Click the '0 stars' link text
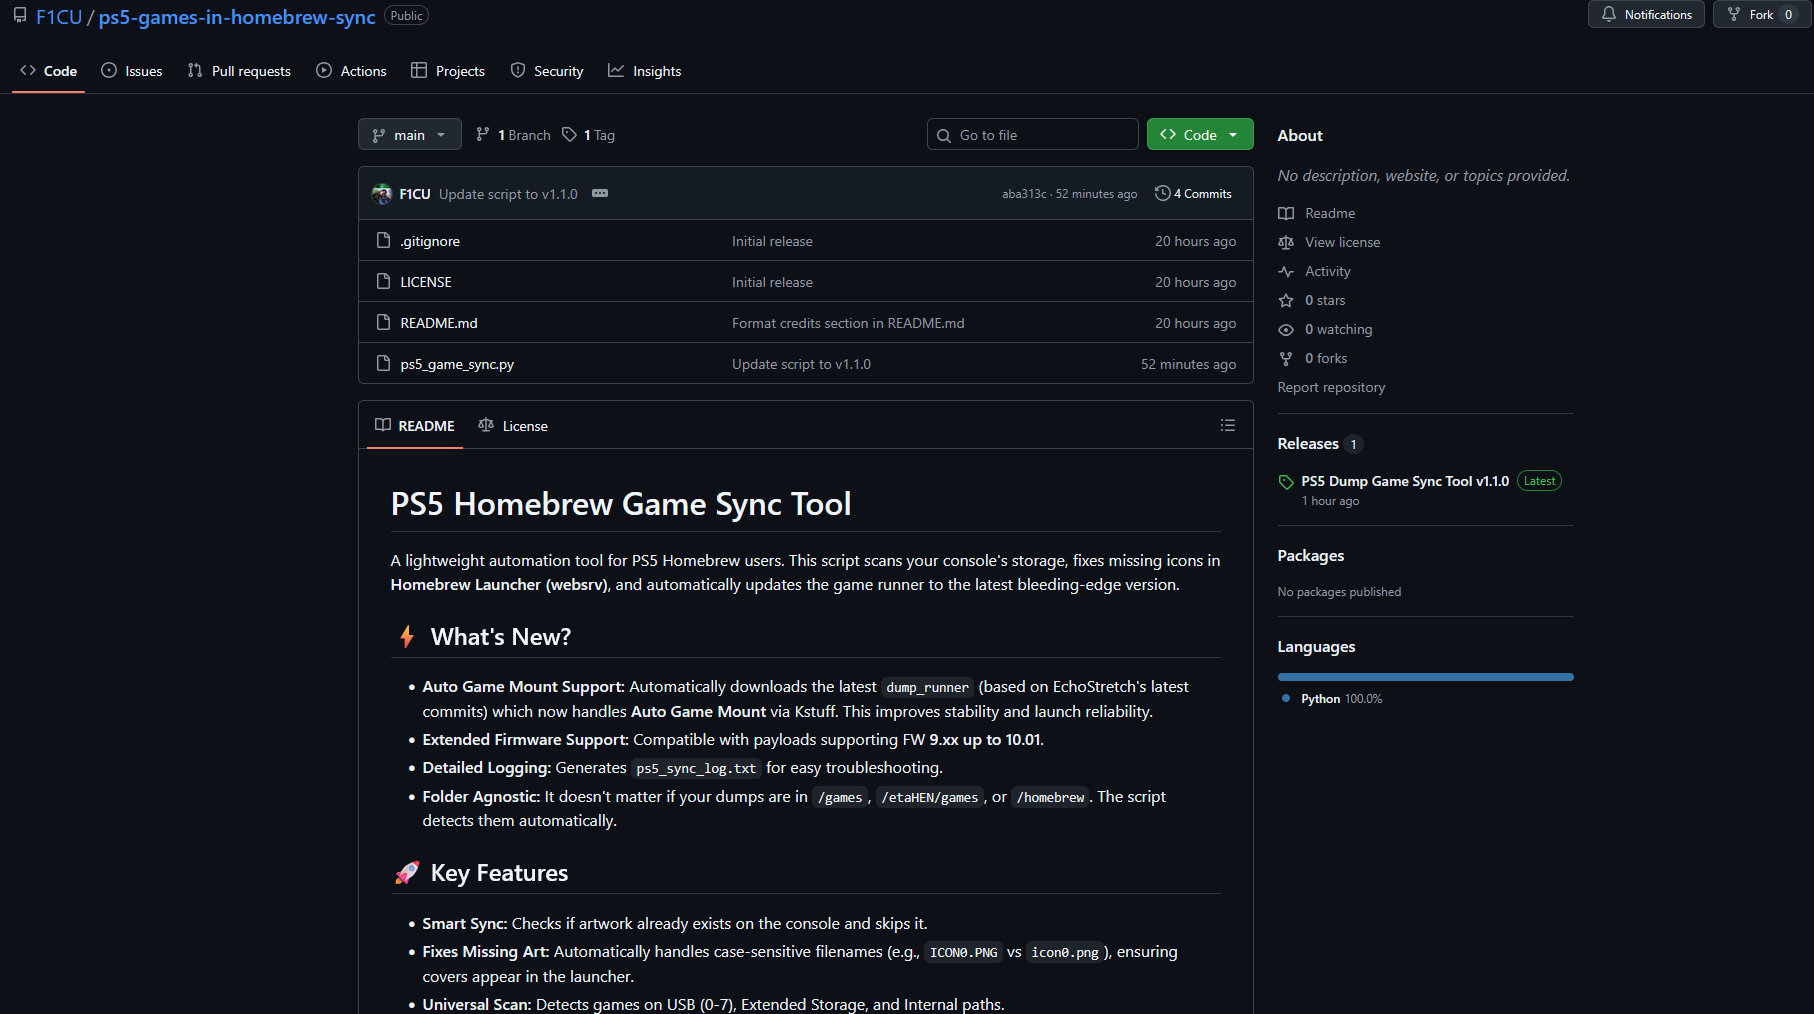 pos(1325,300)
